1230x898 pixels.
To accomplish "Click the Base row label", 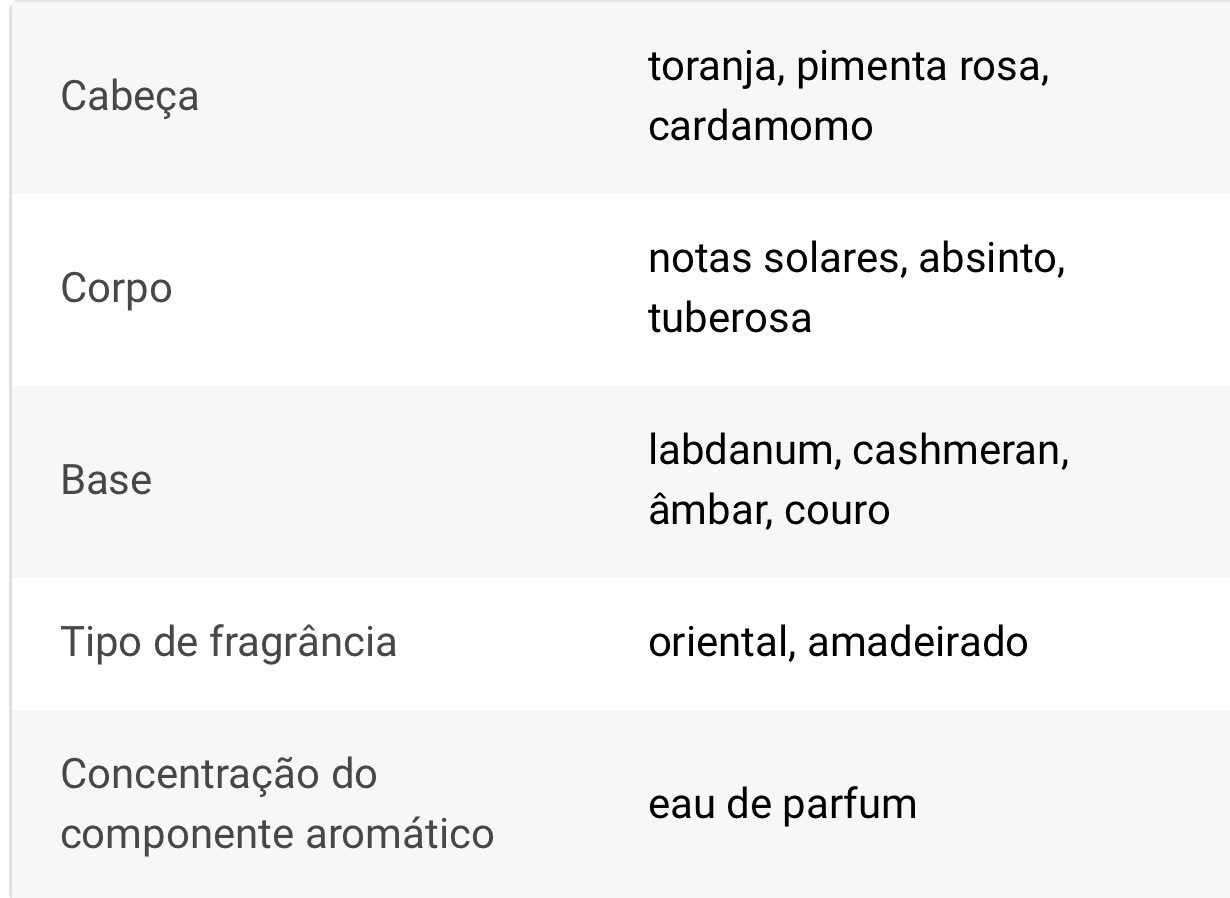I will 106,481.
